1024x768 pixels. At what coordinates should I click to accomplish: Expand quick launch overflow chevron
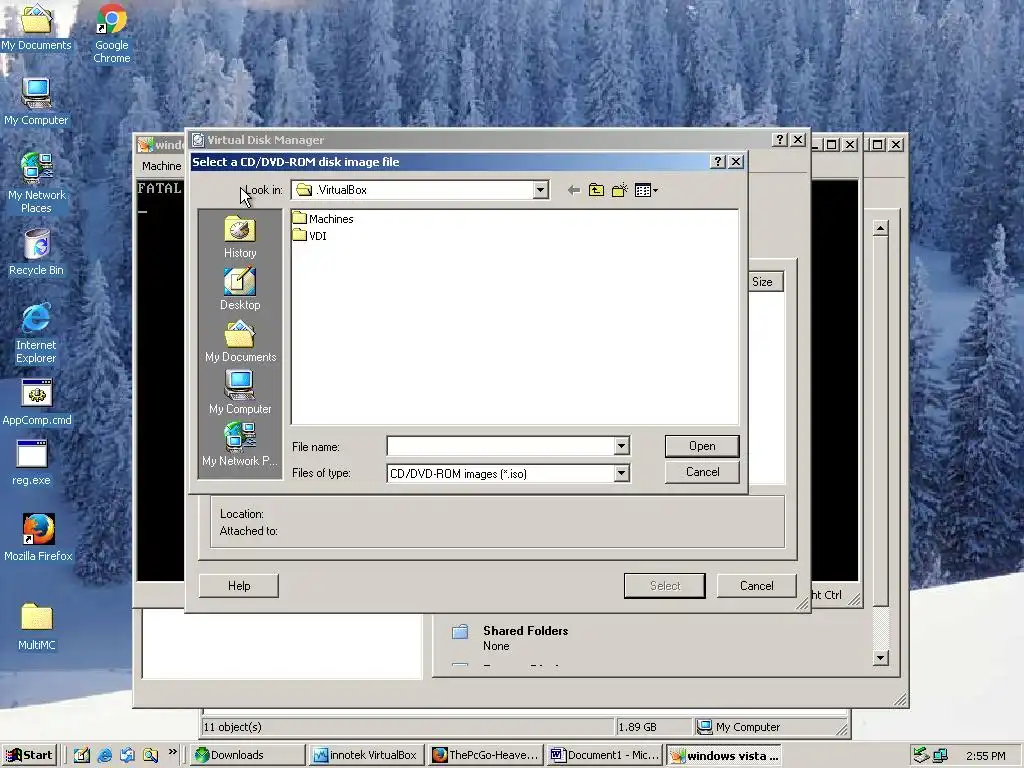tap(172, 752)
